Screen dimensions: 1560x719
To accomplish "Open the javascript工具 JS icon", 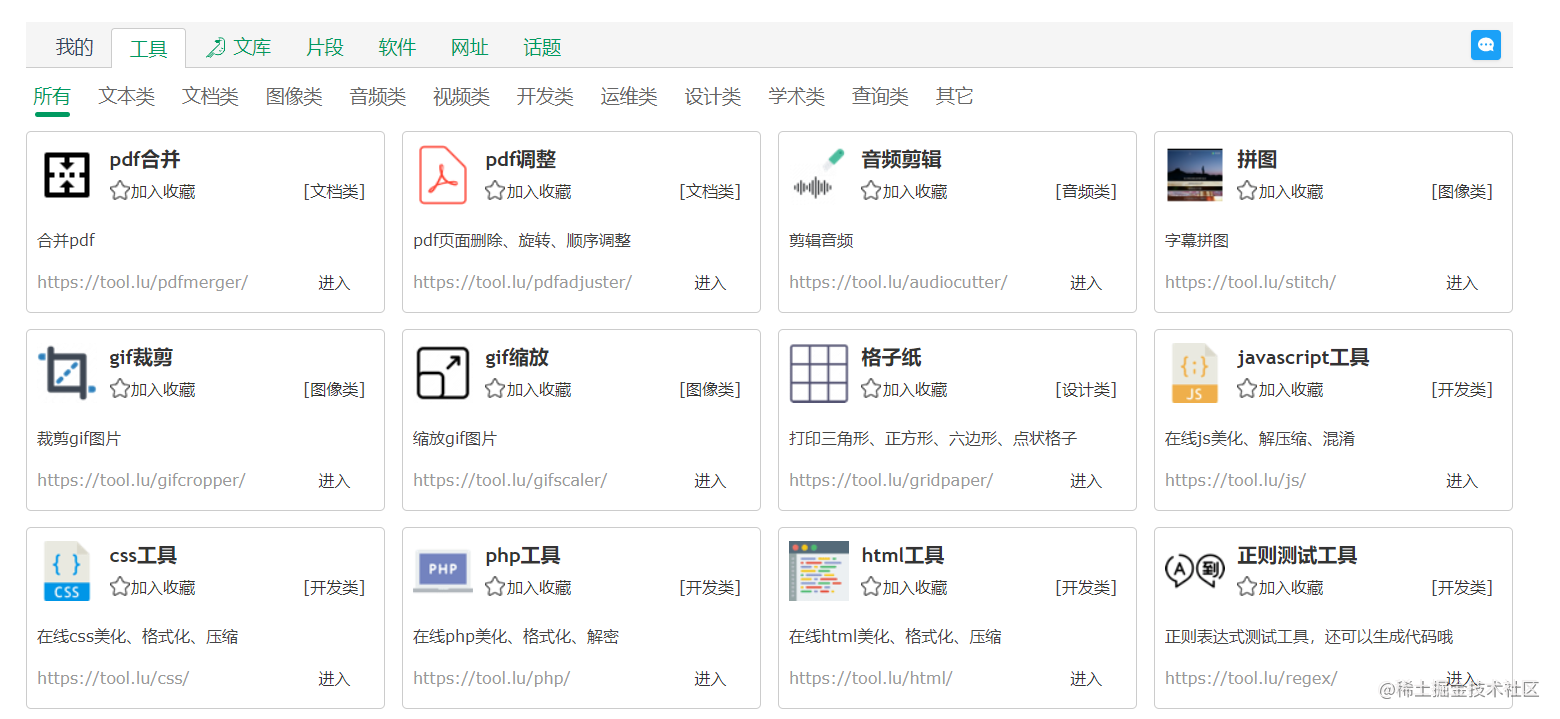I will 1195,372.
